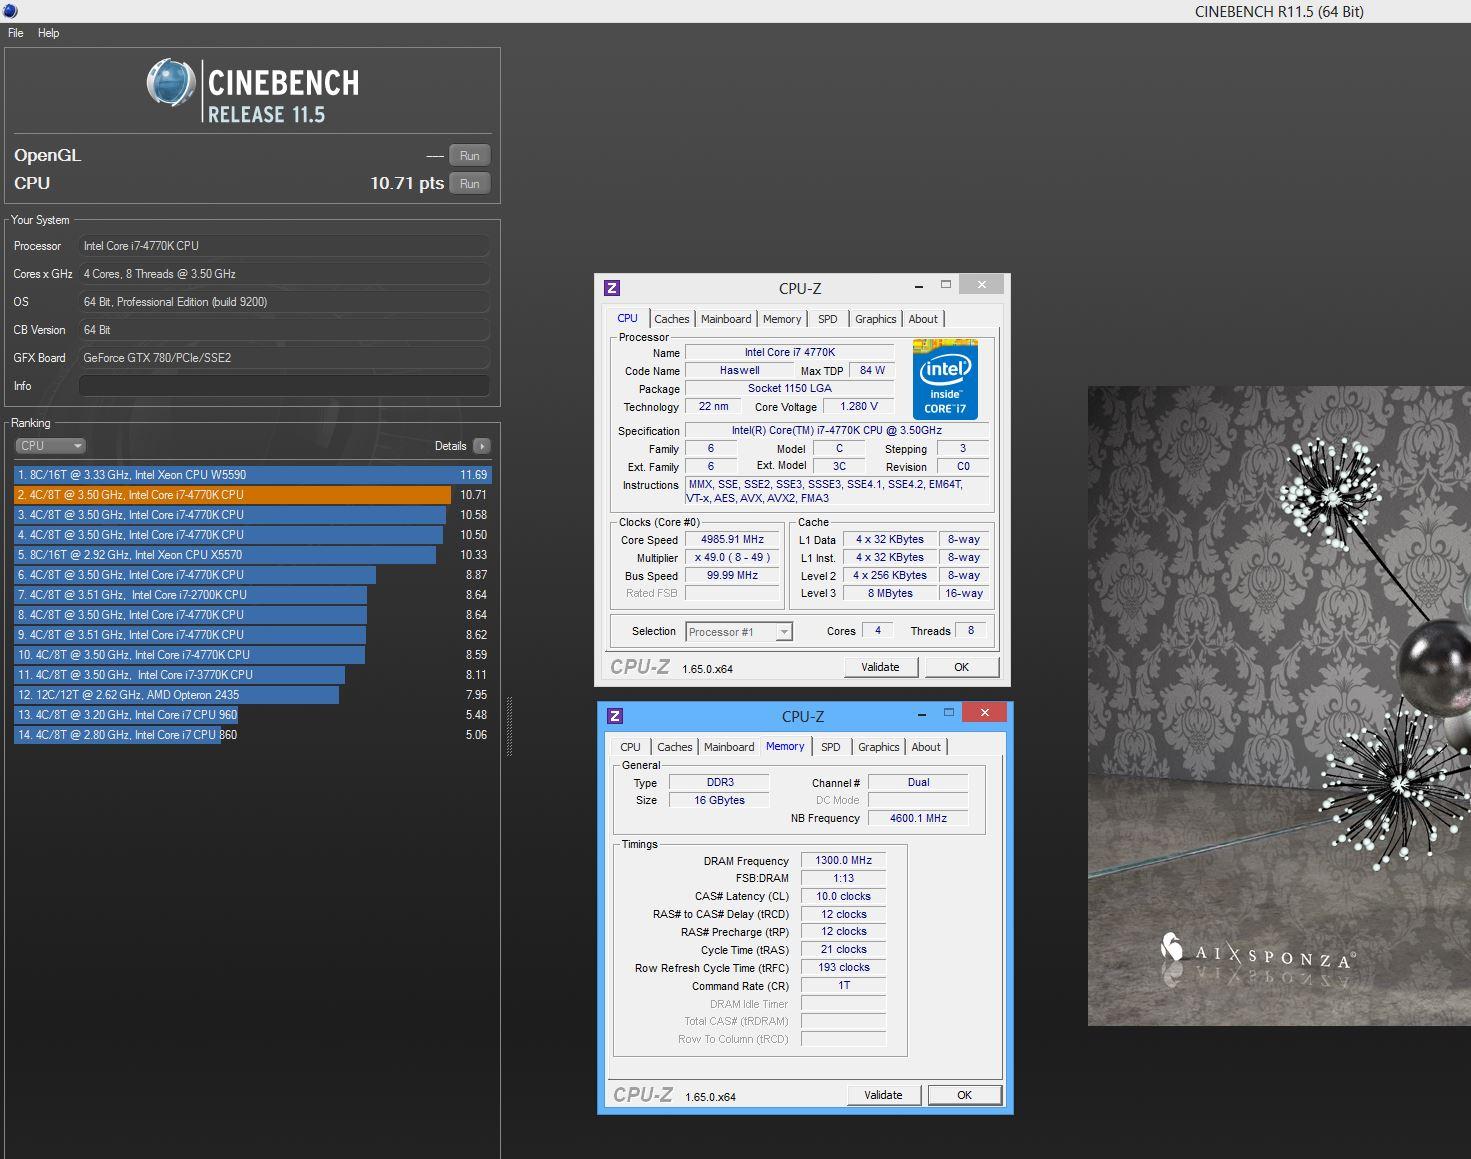Select ranking row scoring 10.58
This screenshot has height=1159, width=1471.
click(x=252, y=515)
